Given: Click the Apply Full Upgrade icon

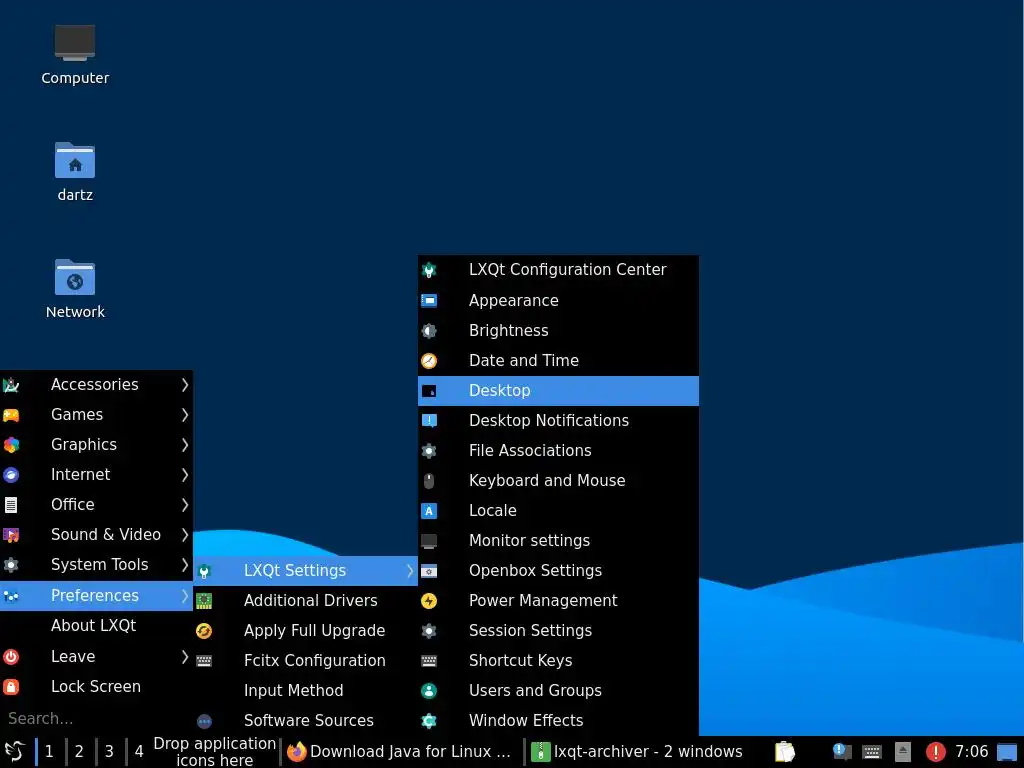Looking at the screenshot, I should click(204, 631).
